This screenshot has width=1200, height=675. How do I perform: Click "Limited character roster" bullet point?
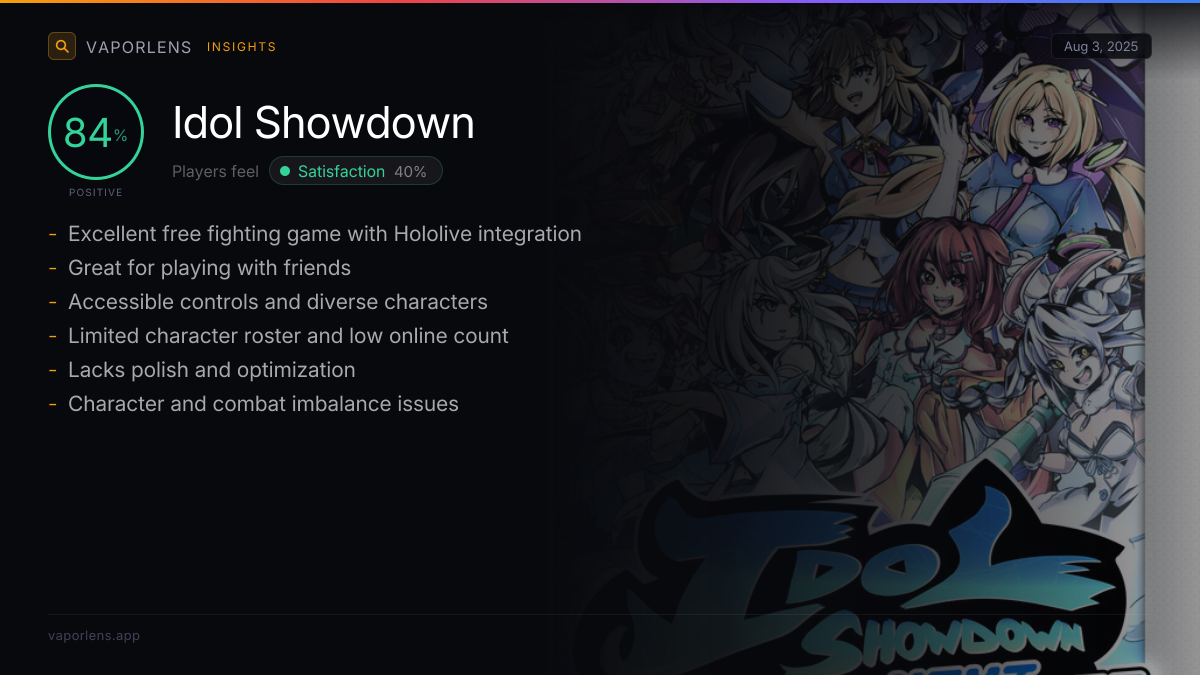279,336
